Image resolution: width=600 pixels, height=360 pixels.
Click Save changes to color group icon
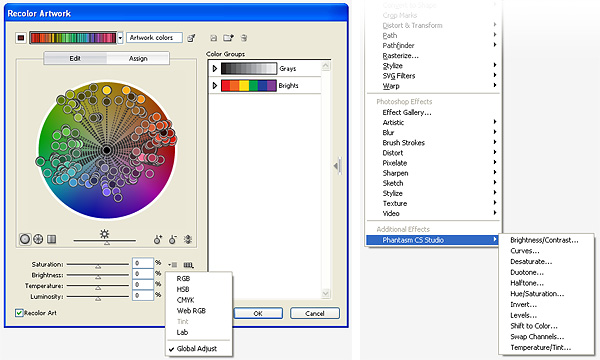click(x=214, y=38)
